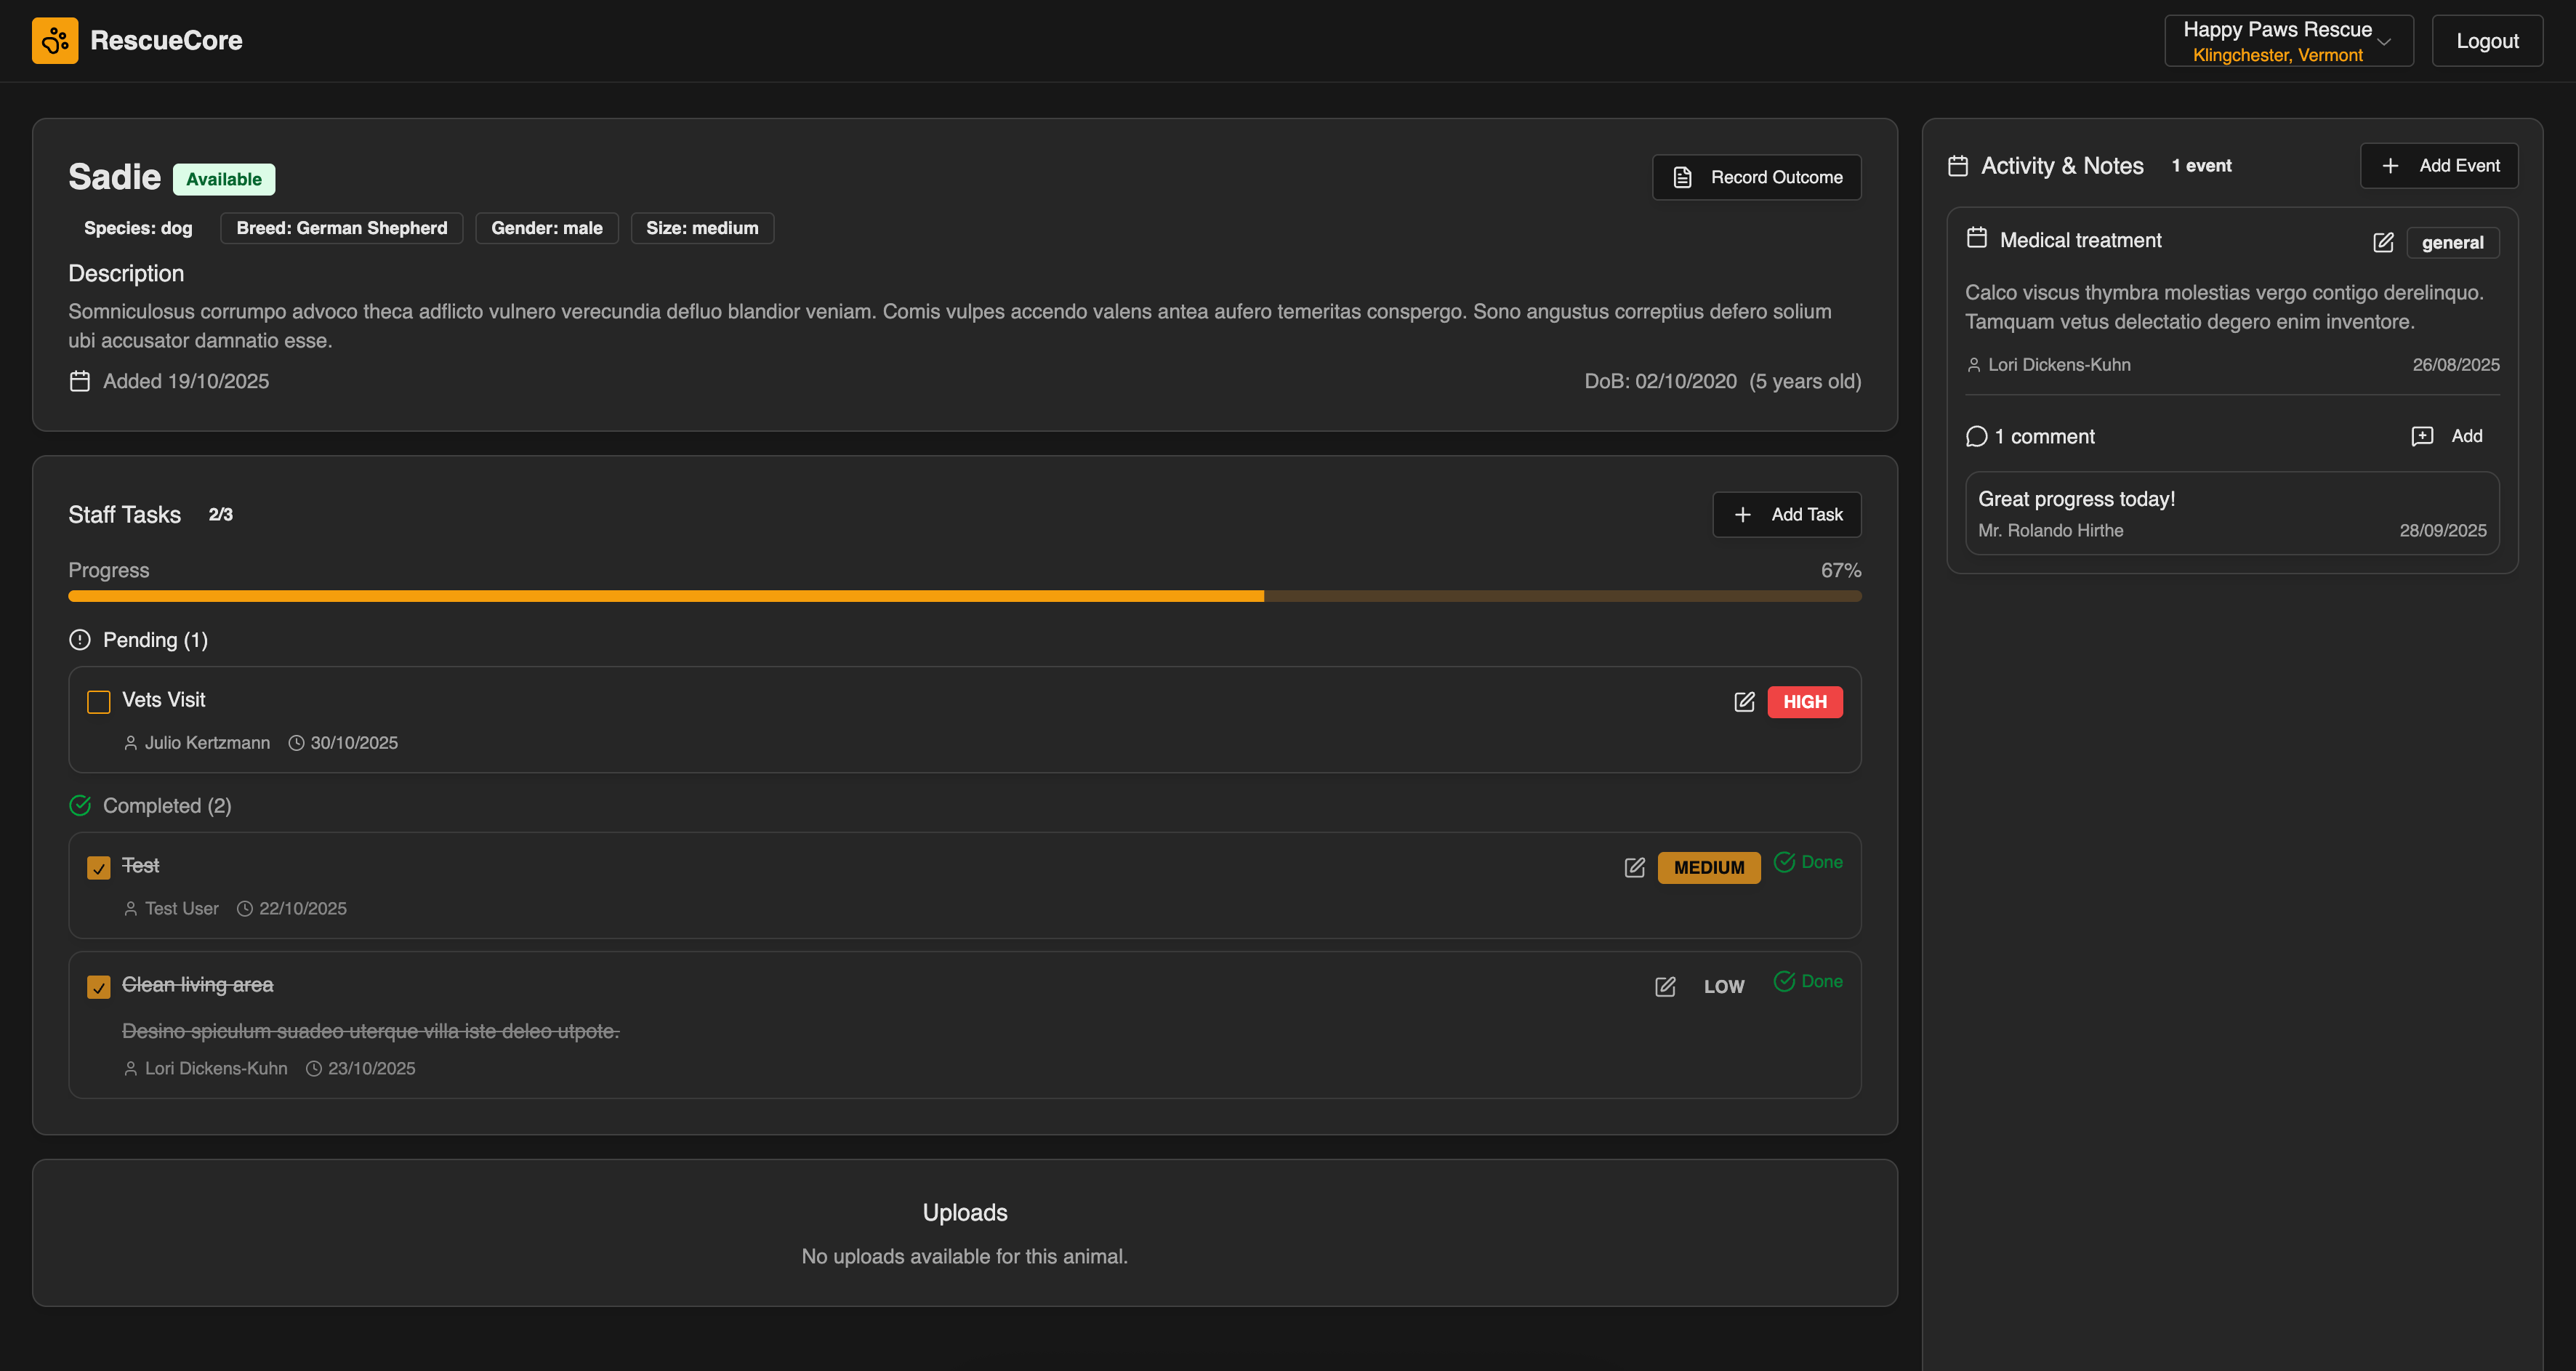Open the Happy Paws Rescue organization dropdown

(x=2288, y=40)
